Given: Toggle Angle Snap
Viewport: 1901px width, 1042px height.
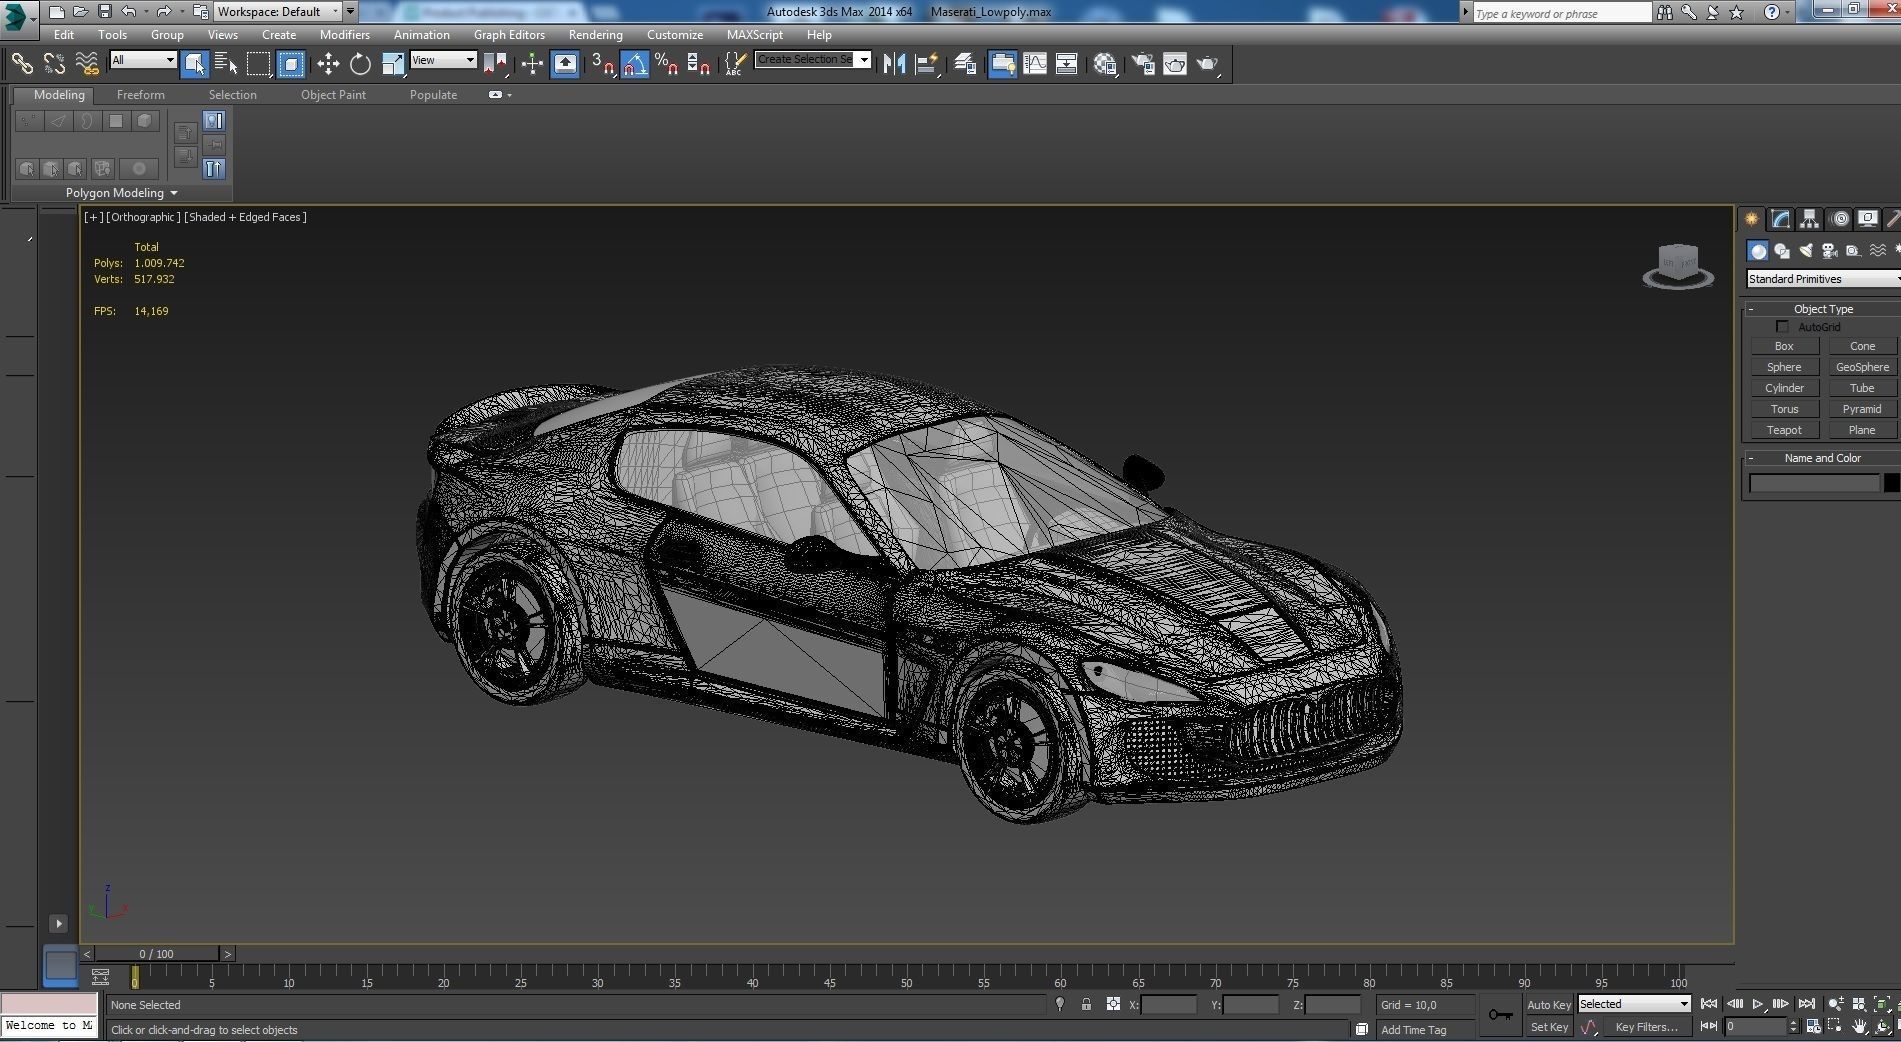Looking at the screenshot, I should [x=635, y=64].
